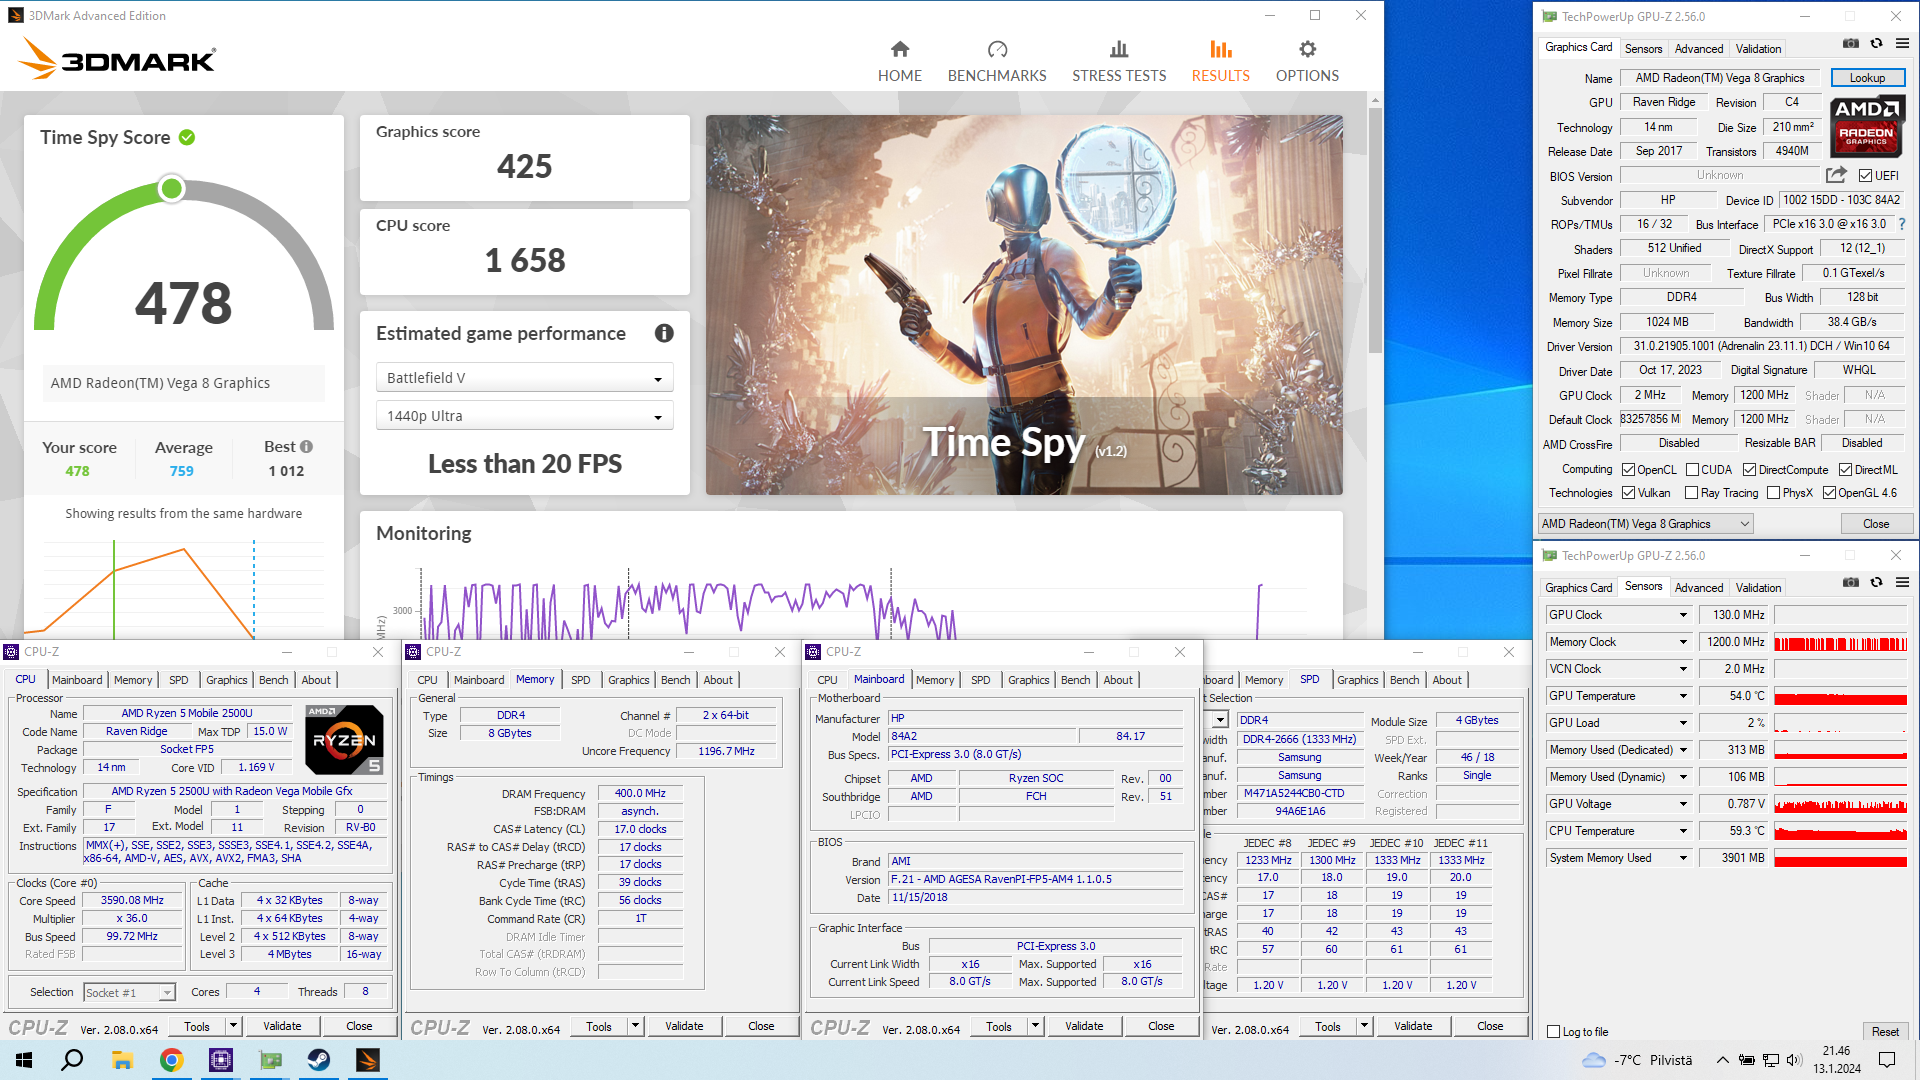The image size is (1920, 1080).
Task: Open the STRESS TESTS section
Action: [x=1119, y=62]
